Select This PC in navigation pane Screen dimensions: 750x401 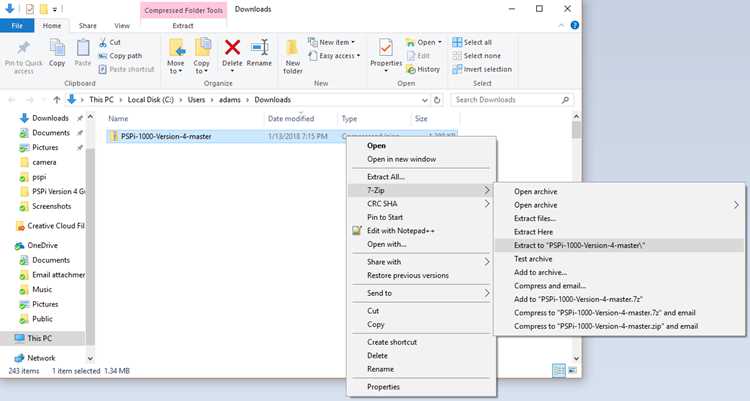pyautogui.click(x=40, y=338)
